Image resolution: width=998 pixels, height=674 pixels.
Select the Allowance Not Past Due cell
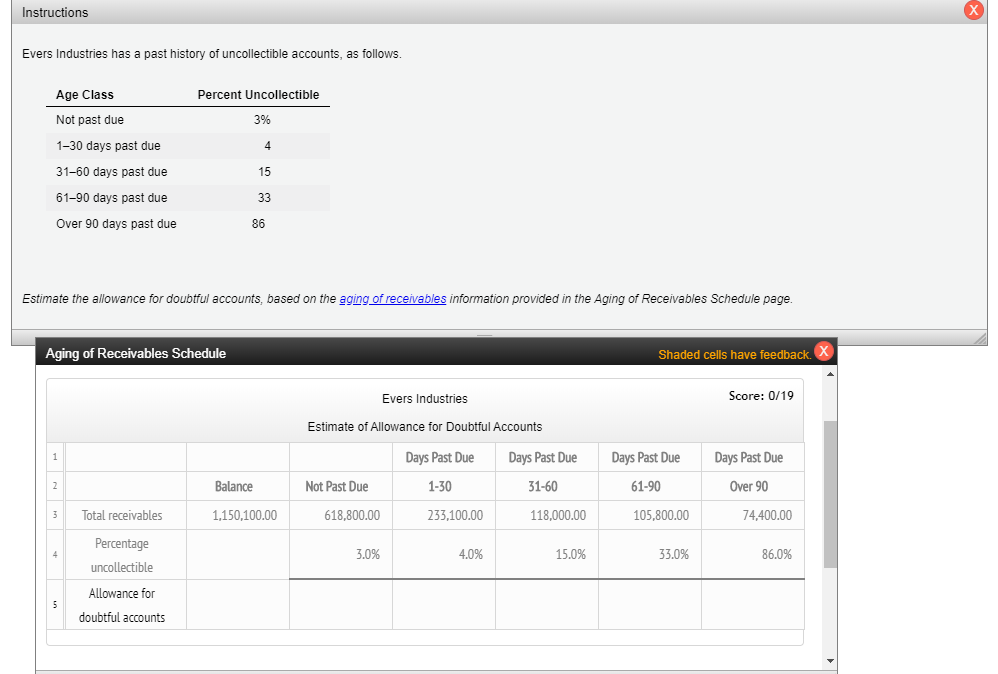[340, 604]
